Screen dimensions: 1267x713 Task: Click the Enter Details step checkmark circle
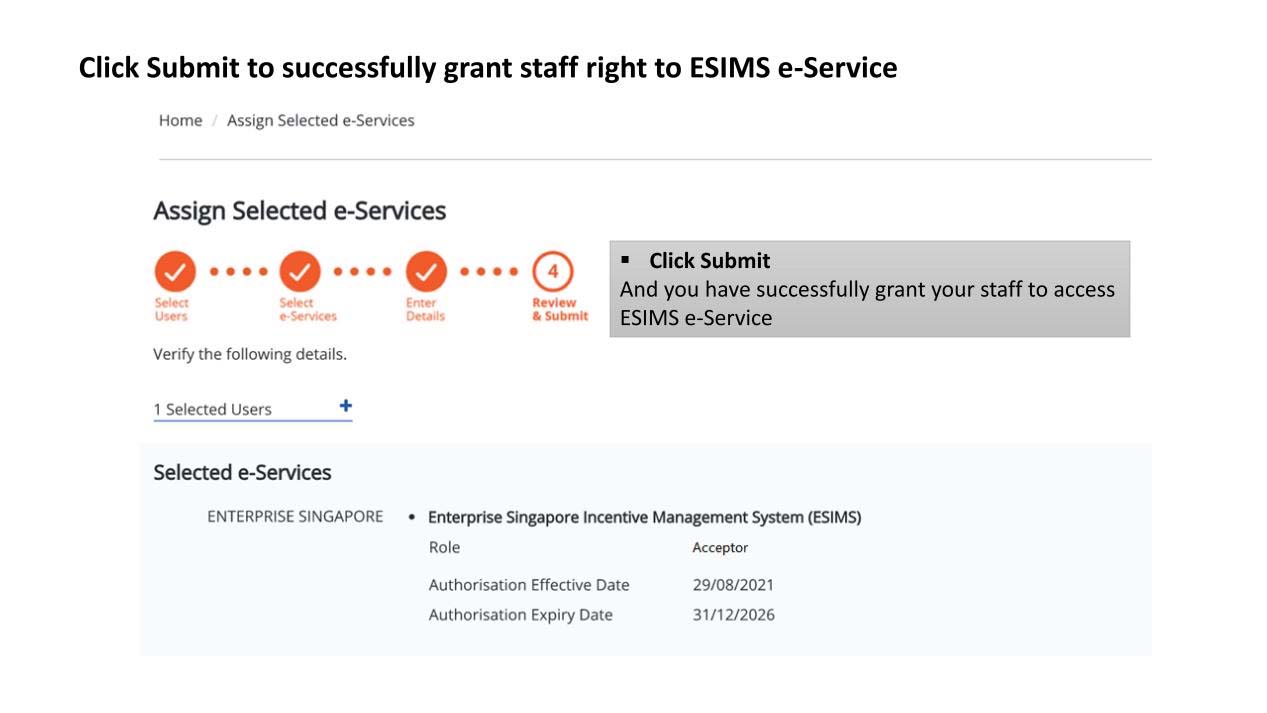tap(426, 271)
